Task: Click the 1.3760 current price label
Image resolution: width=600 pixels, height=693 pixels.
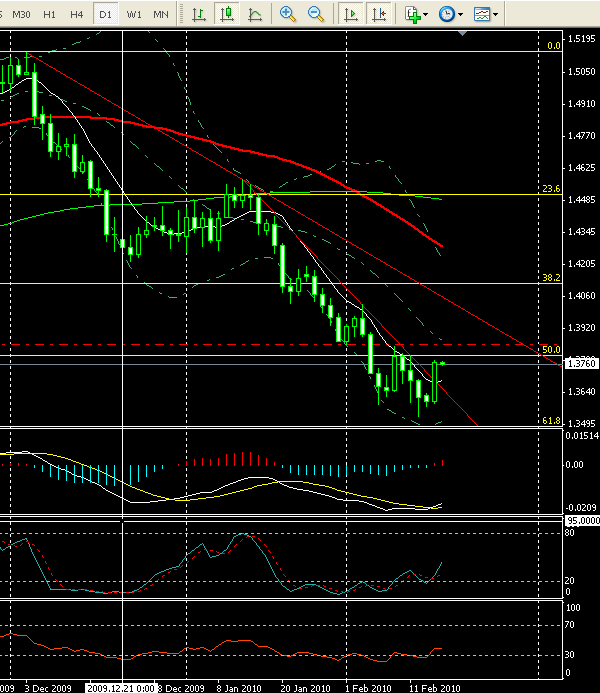Action: click(581, 364)
